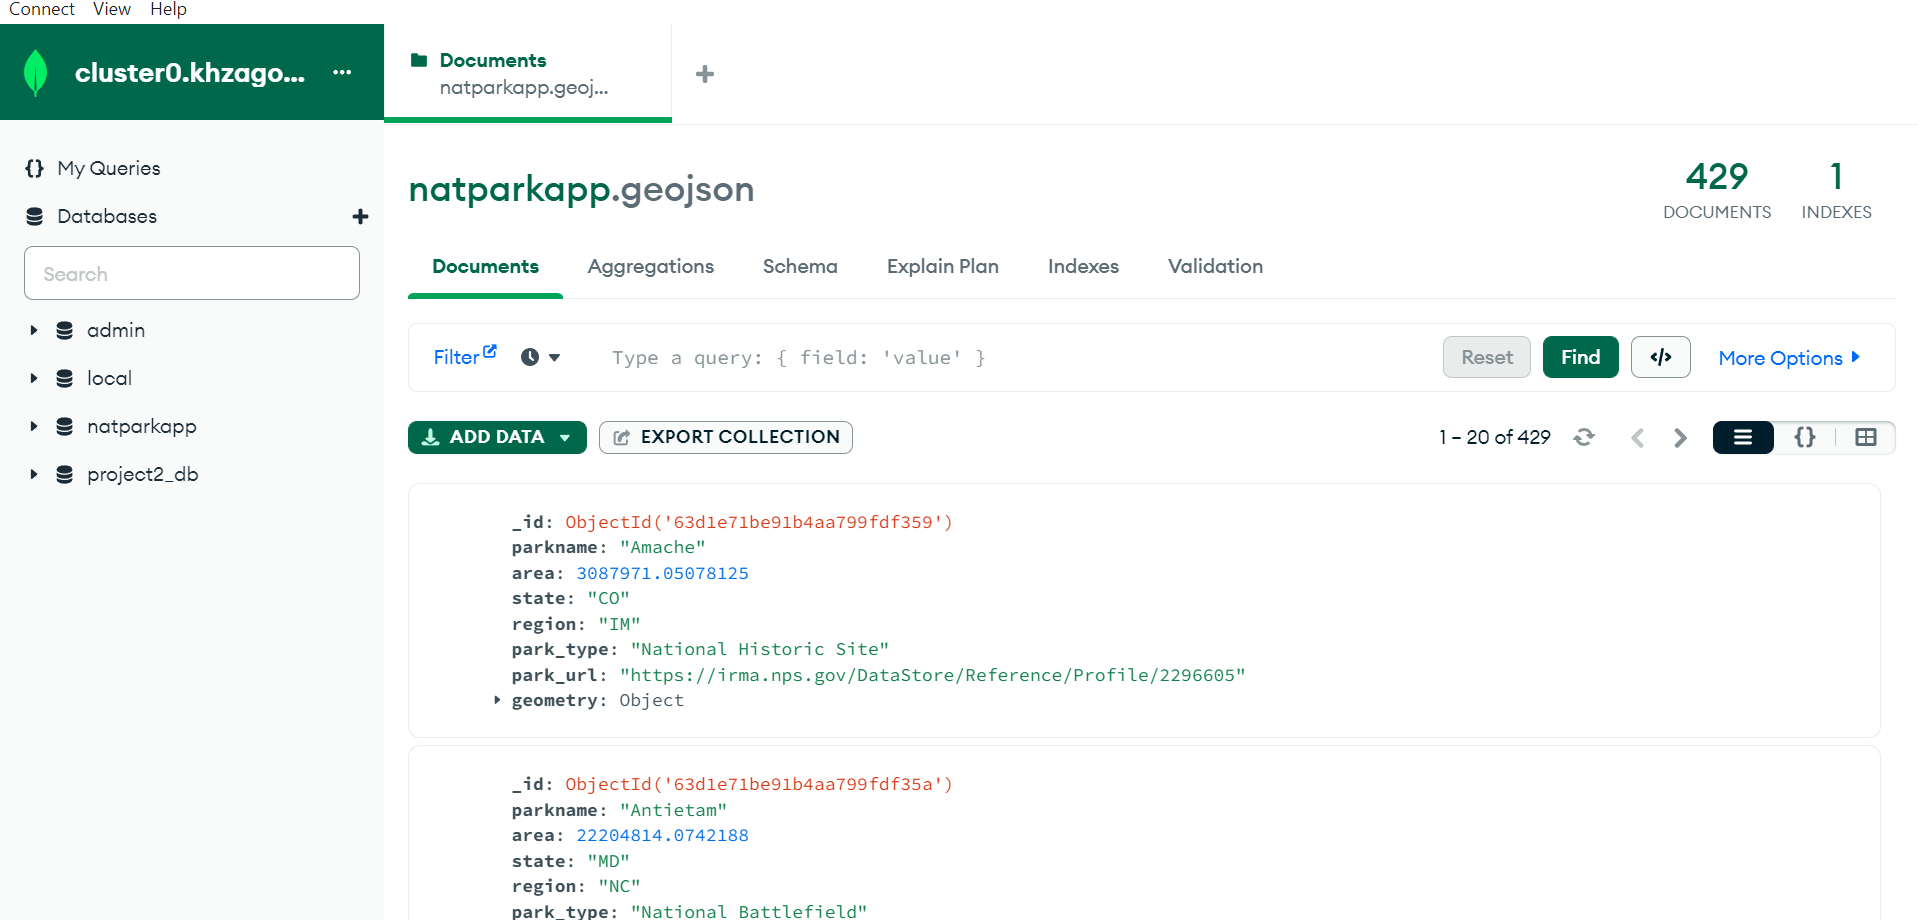Create a database using the sidebar plus icon
Viewport: 1918px width, 920px height.
pos(360,216)
